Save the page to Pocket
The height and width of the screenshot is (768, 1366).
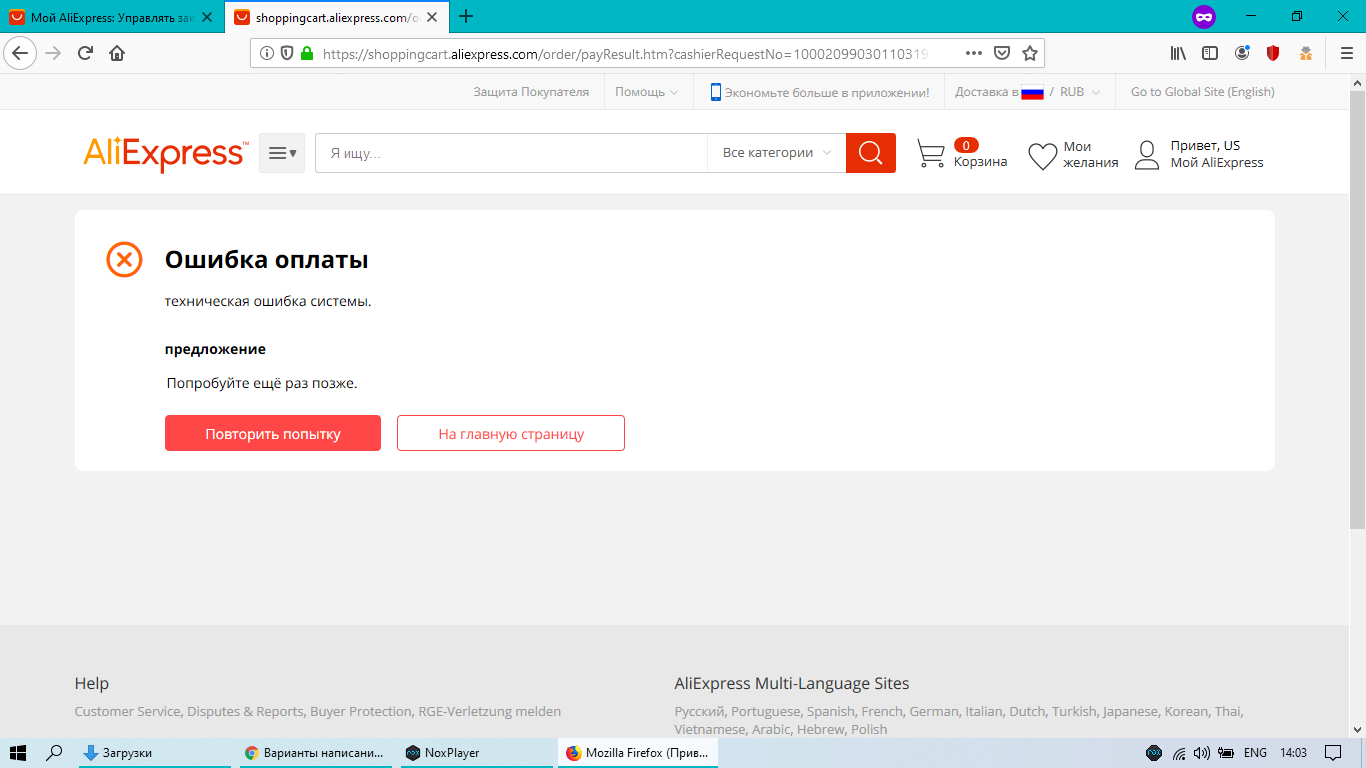point(1002,54)
